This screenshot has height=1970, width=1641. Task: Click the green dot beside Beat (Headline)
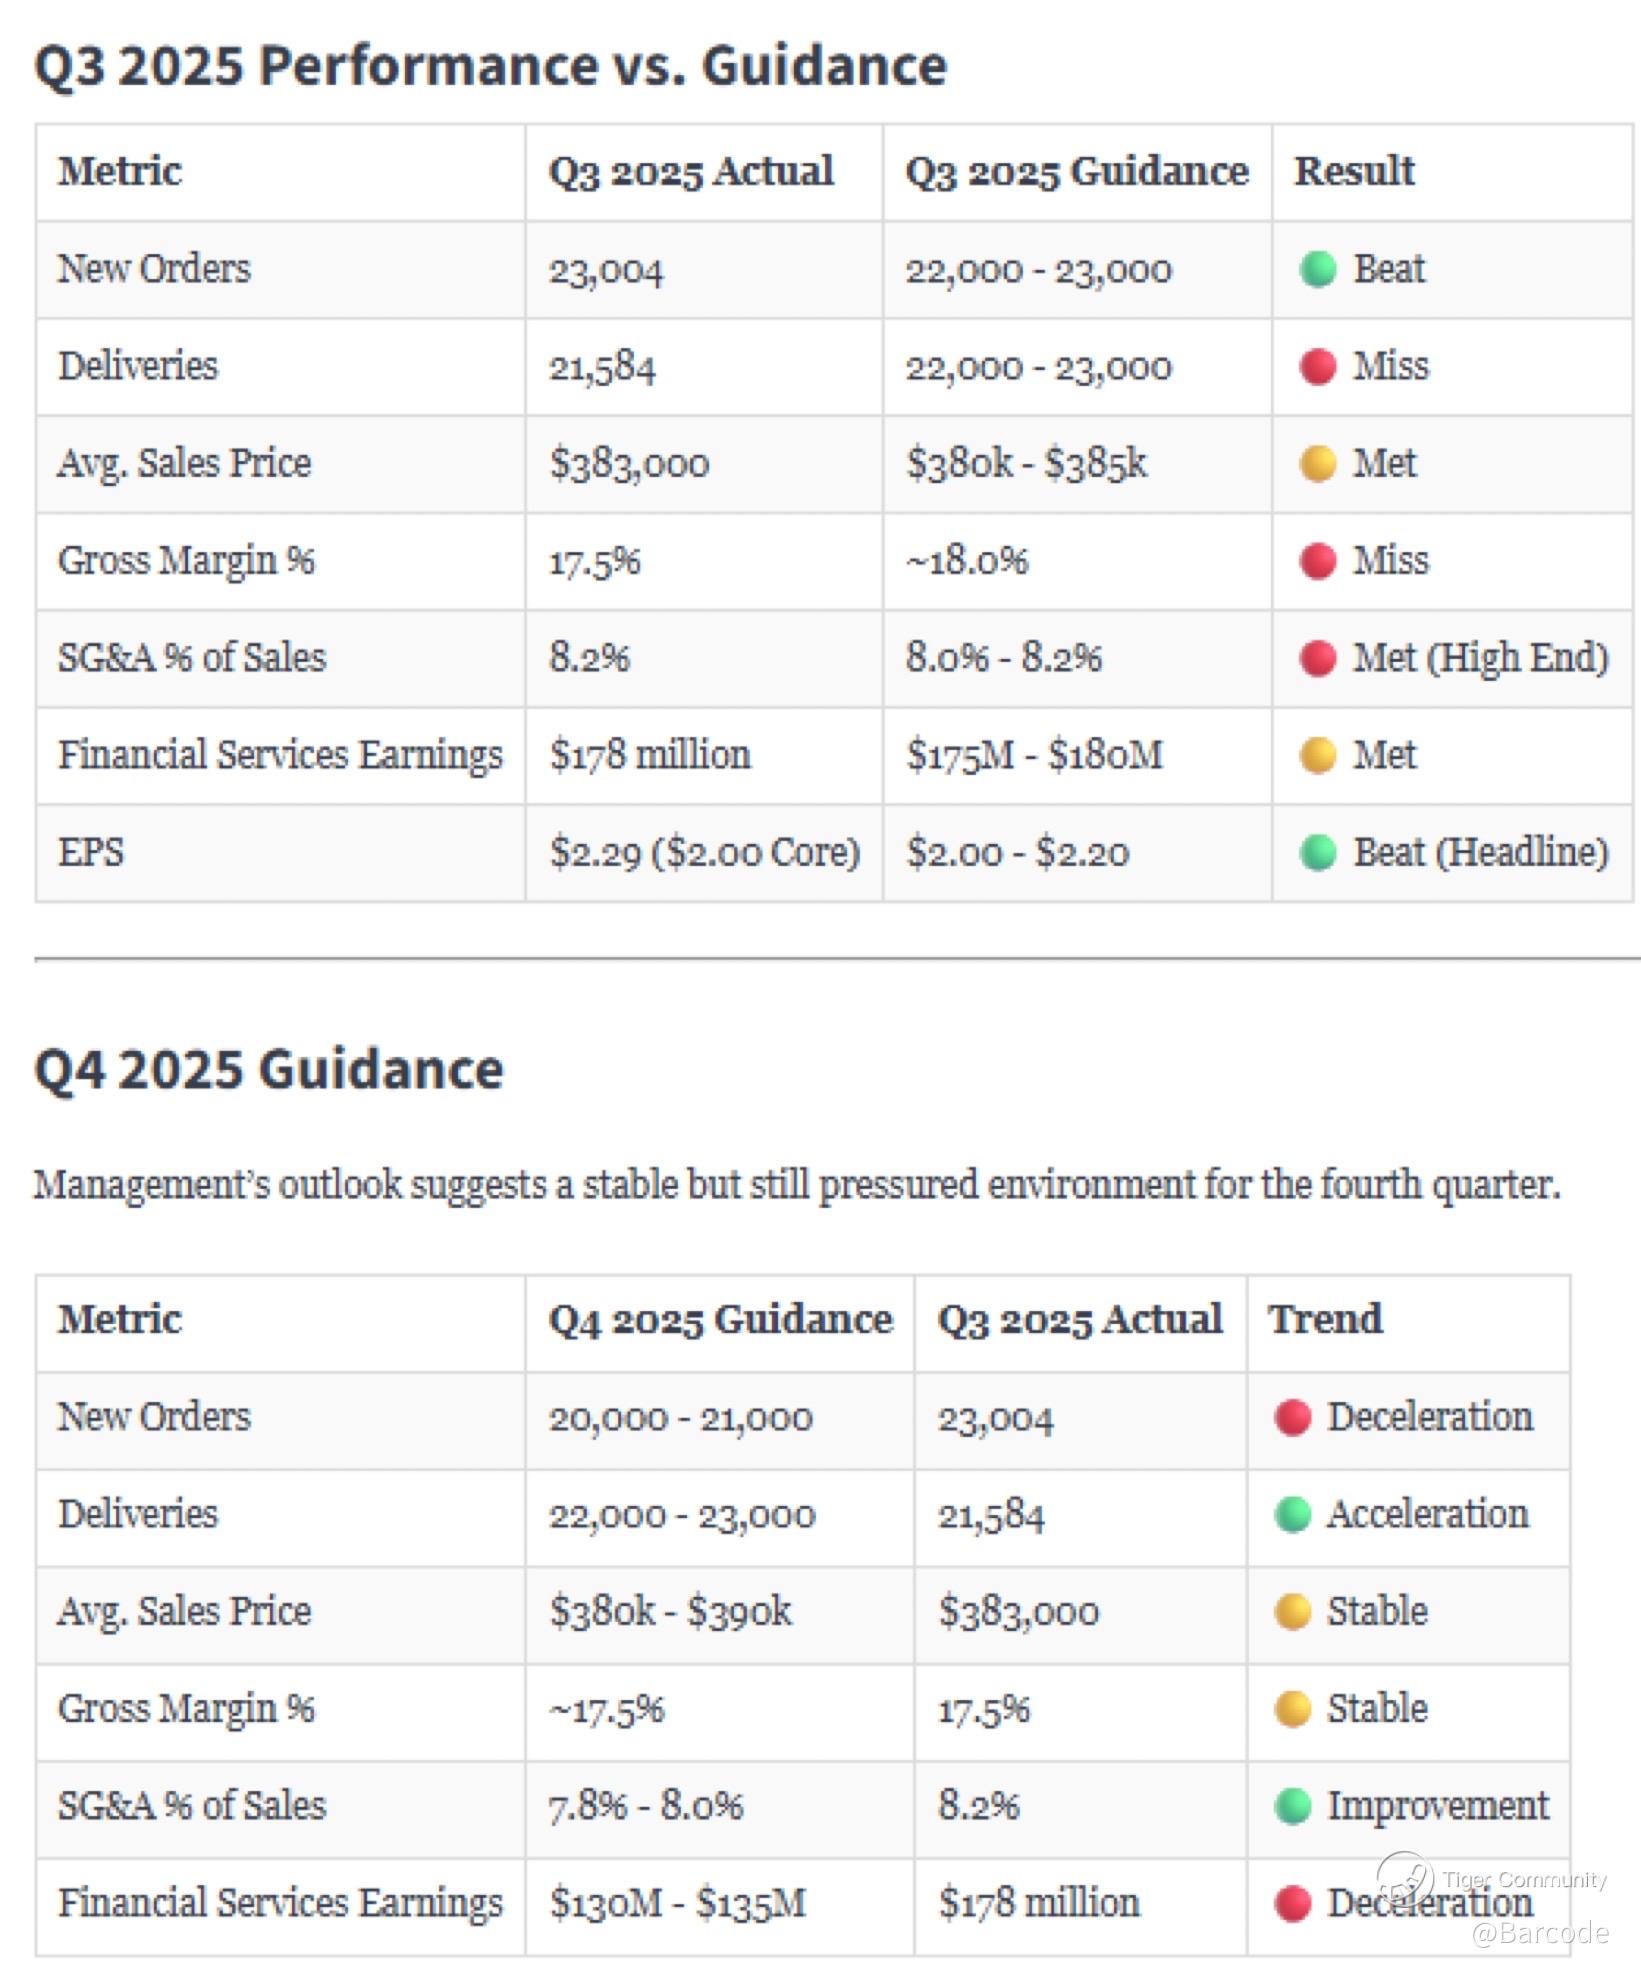coord(1317,852)
